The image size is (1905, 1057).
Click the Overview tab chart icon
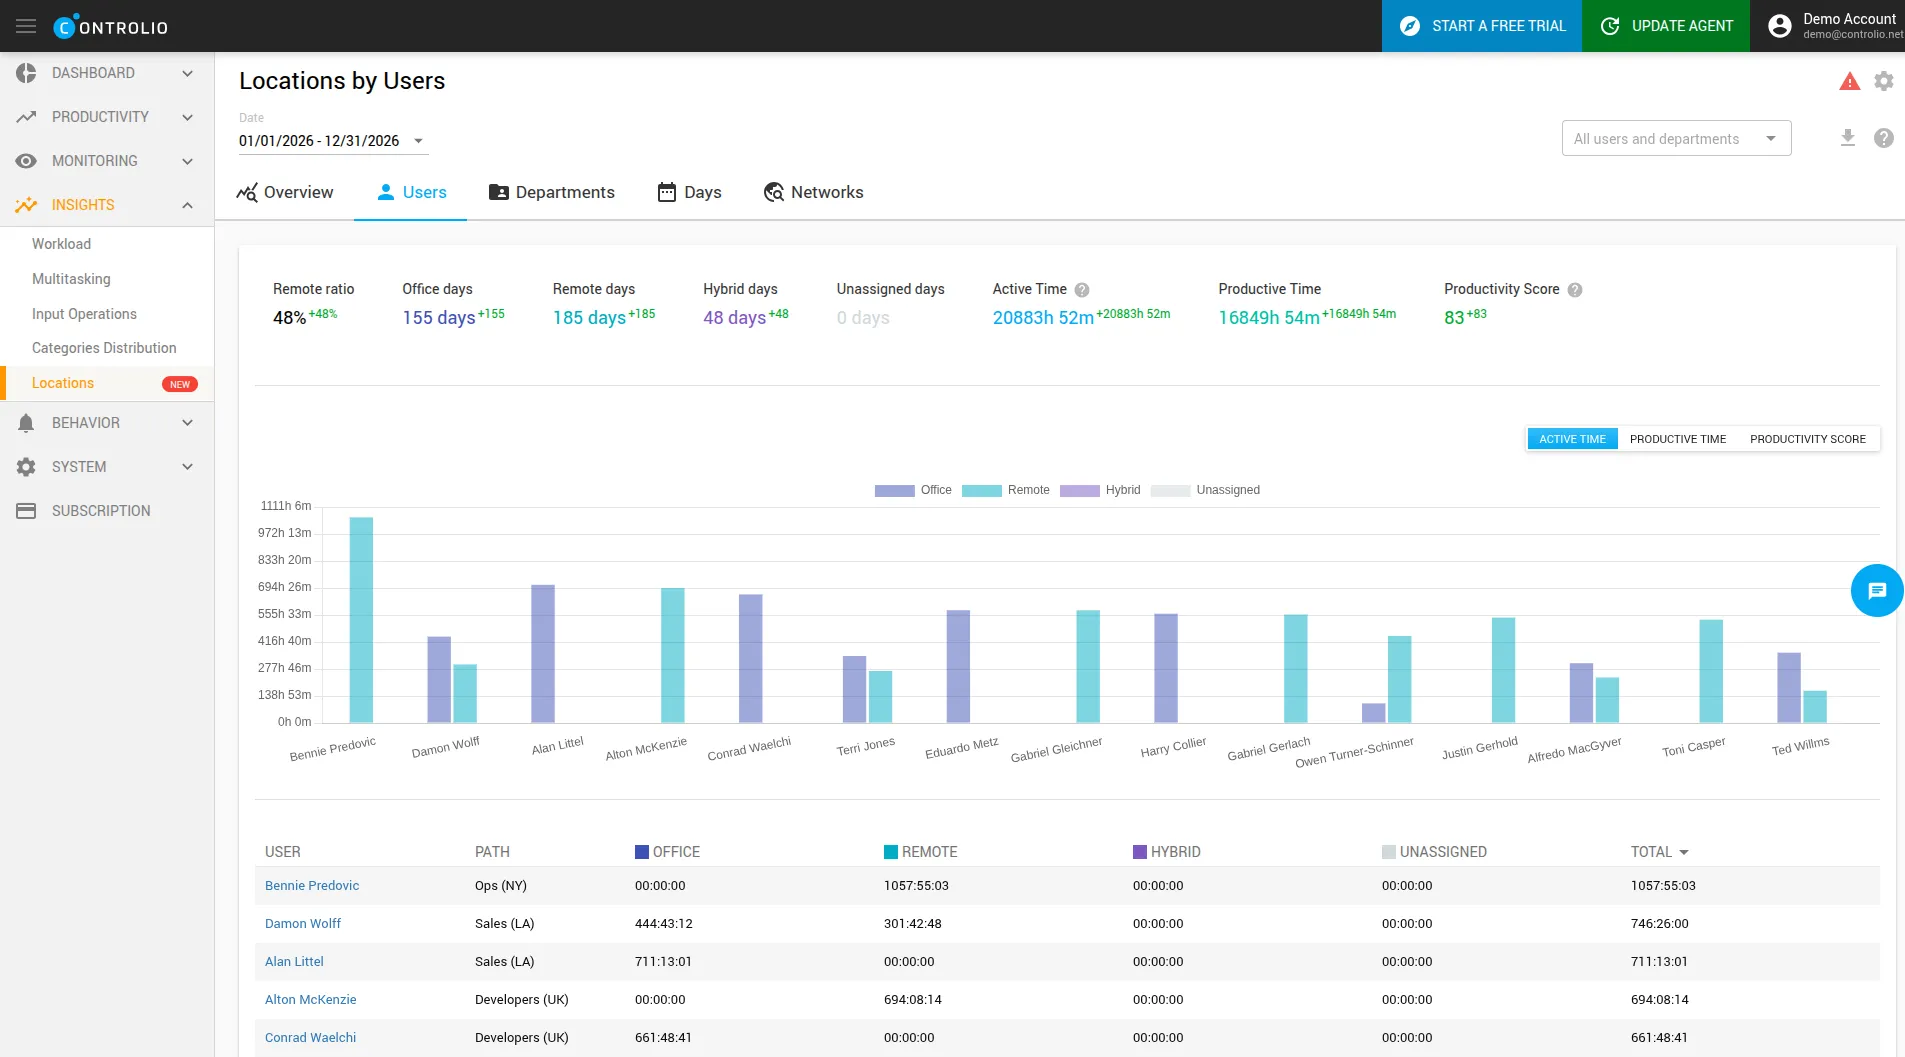[x=247, y=192]
